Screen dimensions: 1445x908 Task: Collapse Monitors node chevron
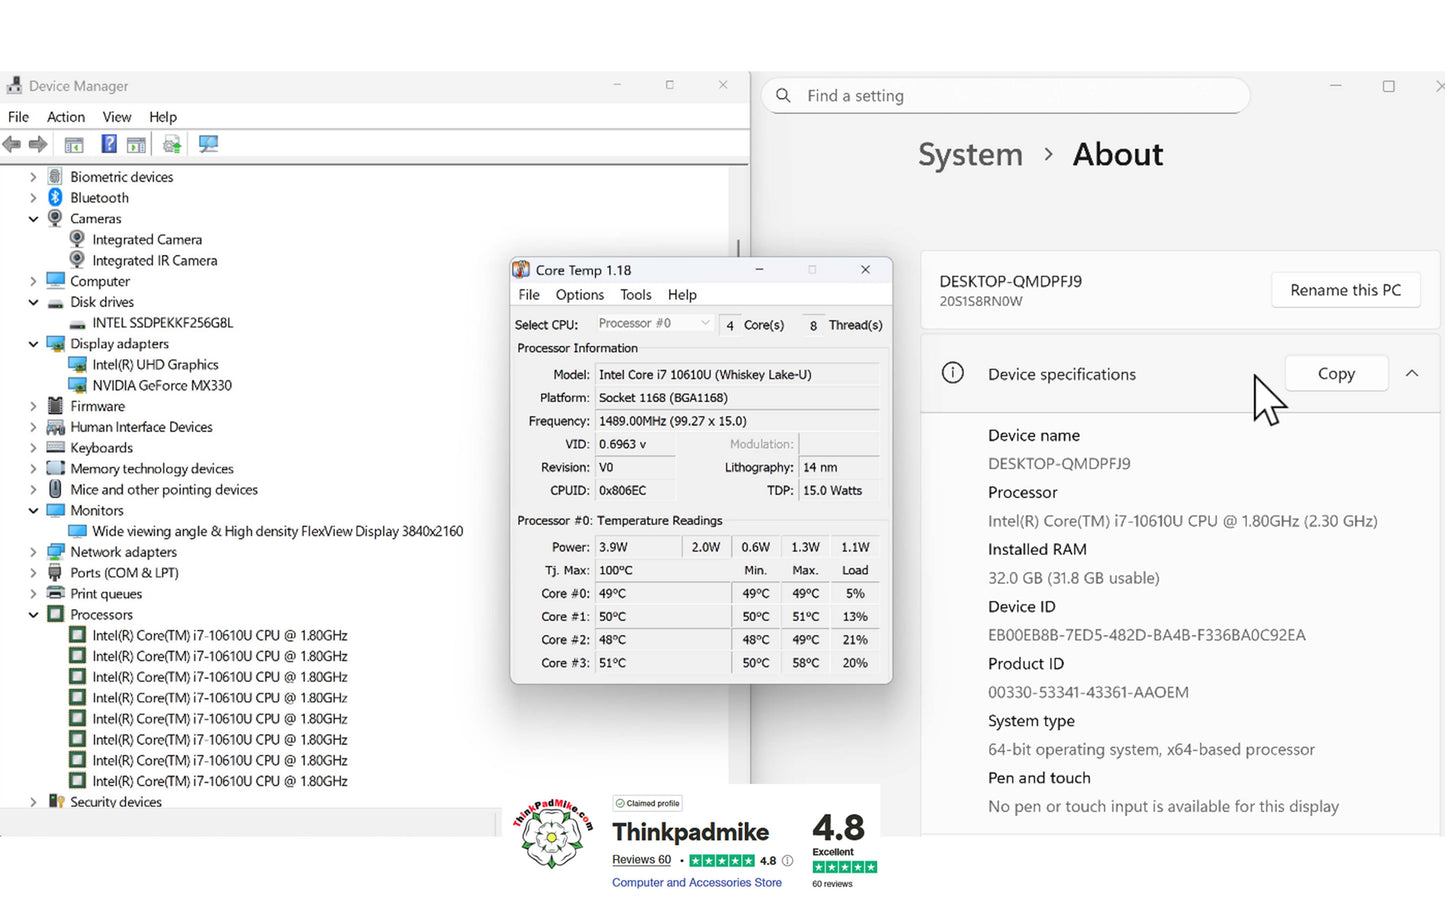(33, 511)
